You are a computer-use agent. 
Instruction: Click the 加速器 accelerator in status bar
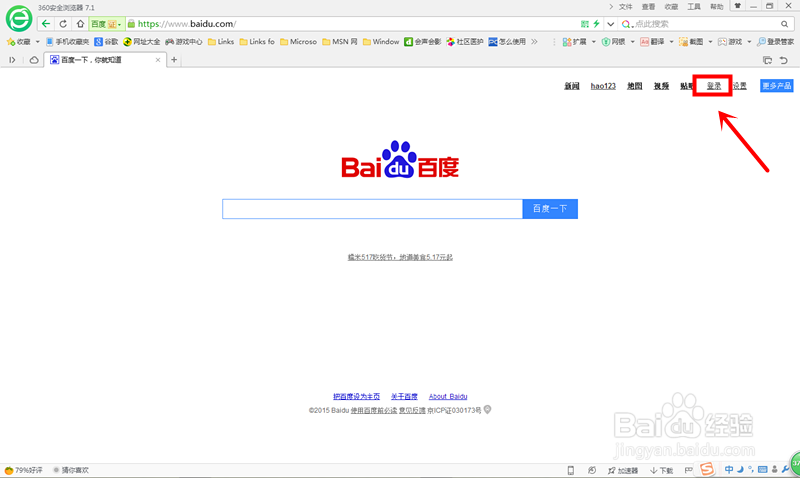623,470
